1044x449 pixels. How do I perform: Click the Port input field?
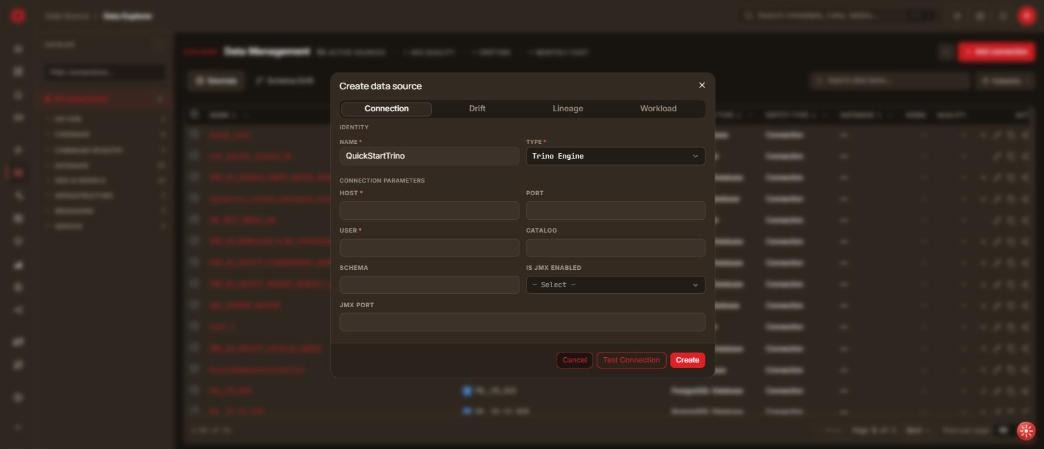[615, 211]
